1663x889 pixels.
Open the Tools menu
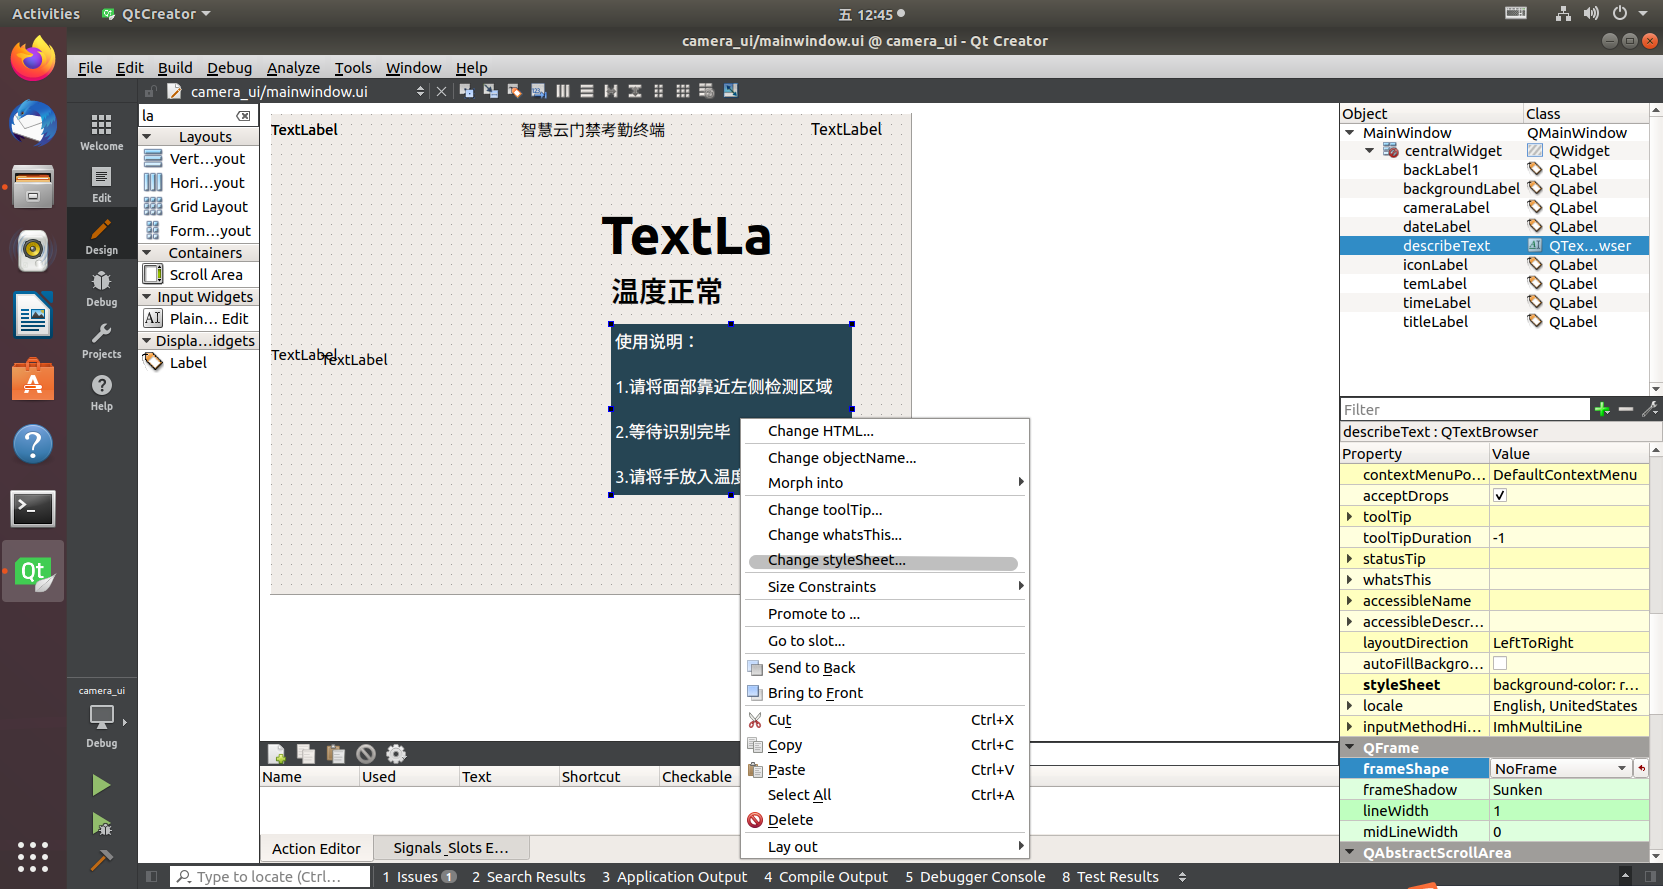click(353, 68)
